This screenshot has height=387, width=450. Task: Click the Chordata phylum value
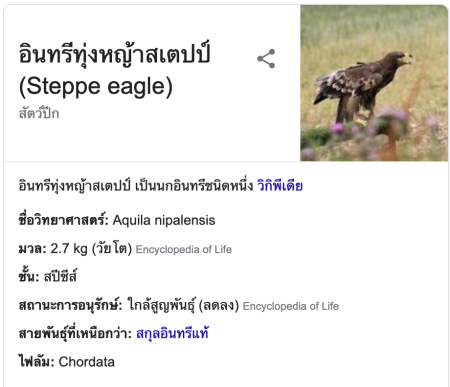point(87,362)
